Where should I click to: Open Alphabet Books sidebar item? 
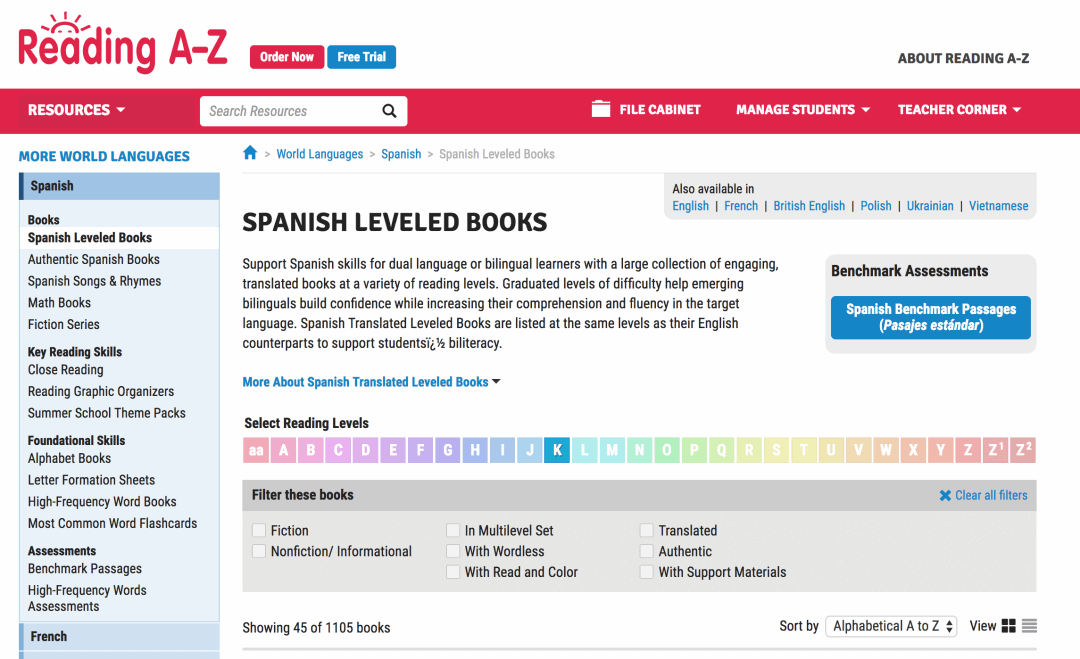pos(70,459)
